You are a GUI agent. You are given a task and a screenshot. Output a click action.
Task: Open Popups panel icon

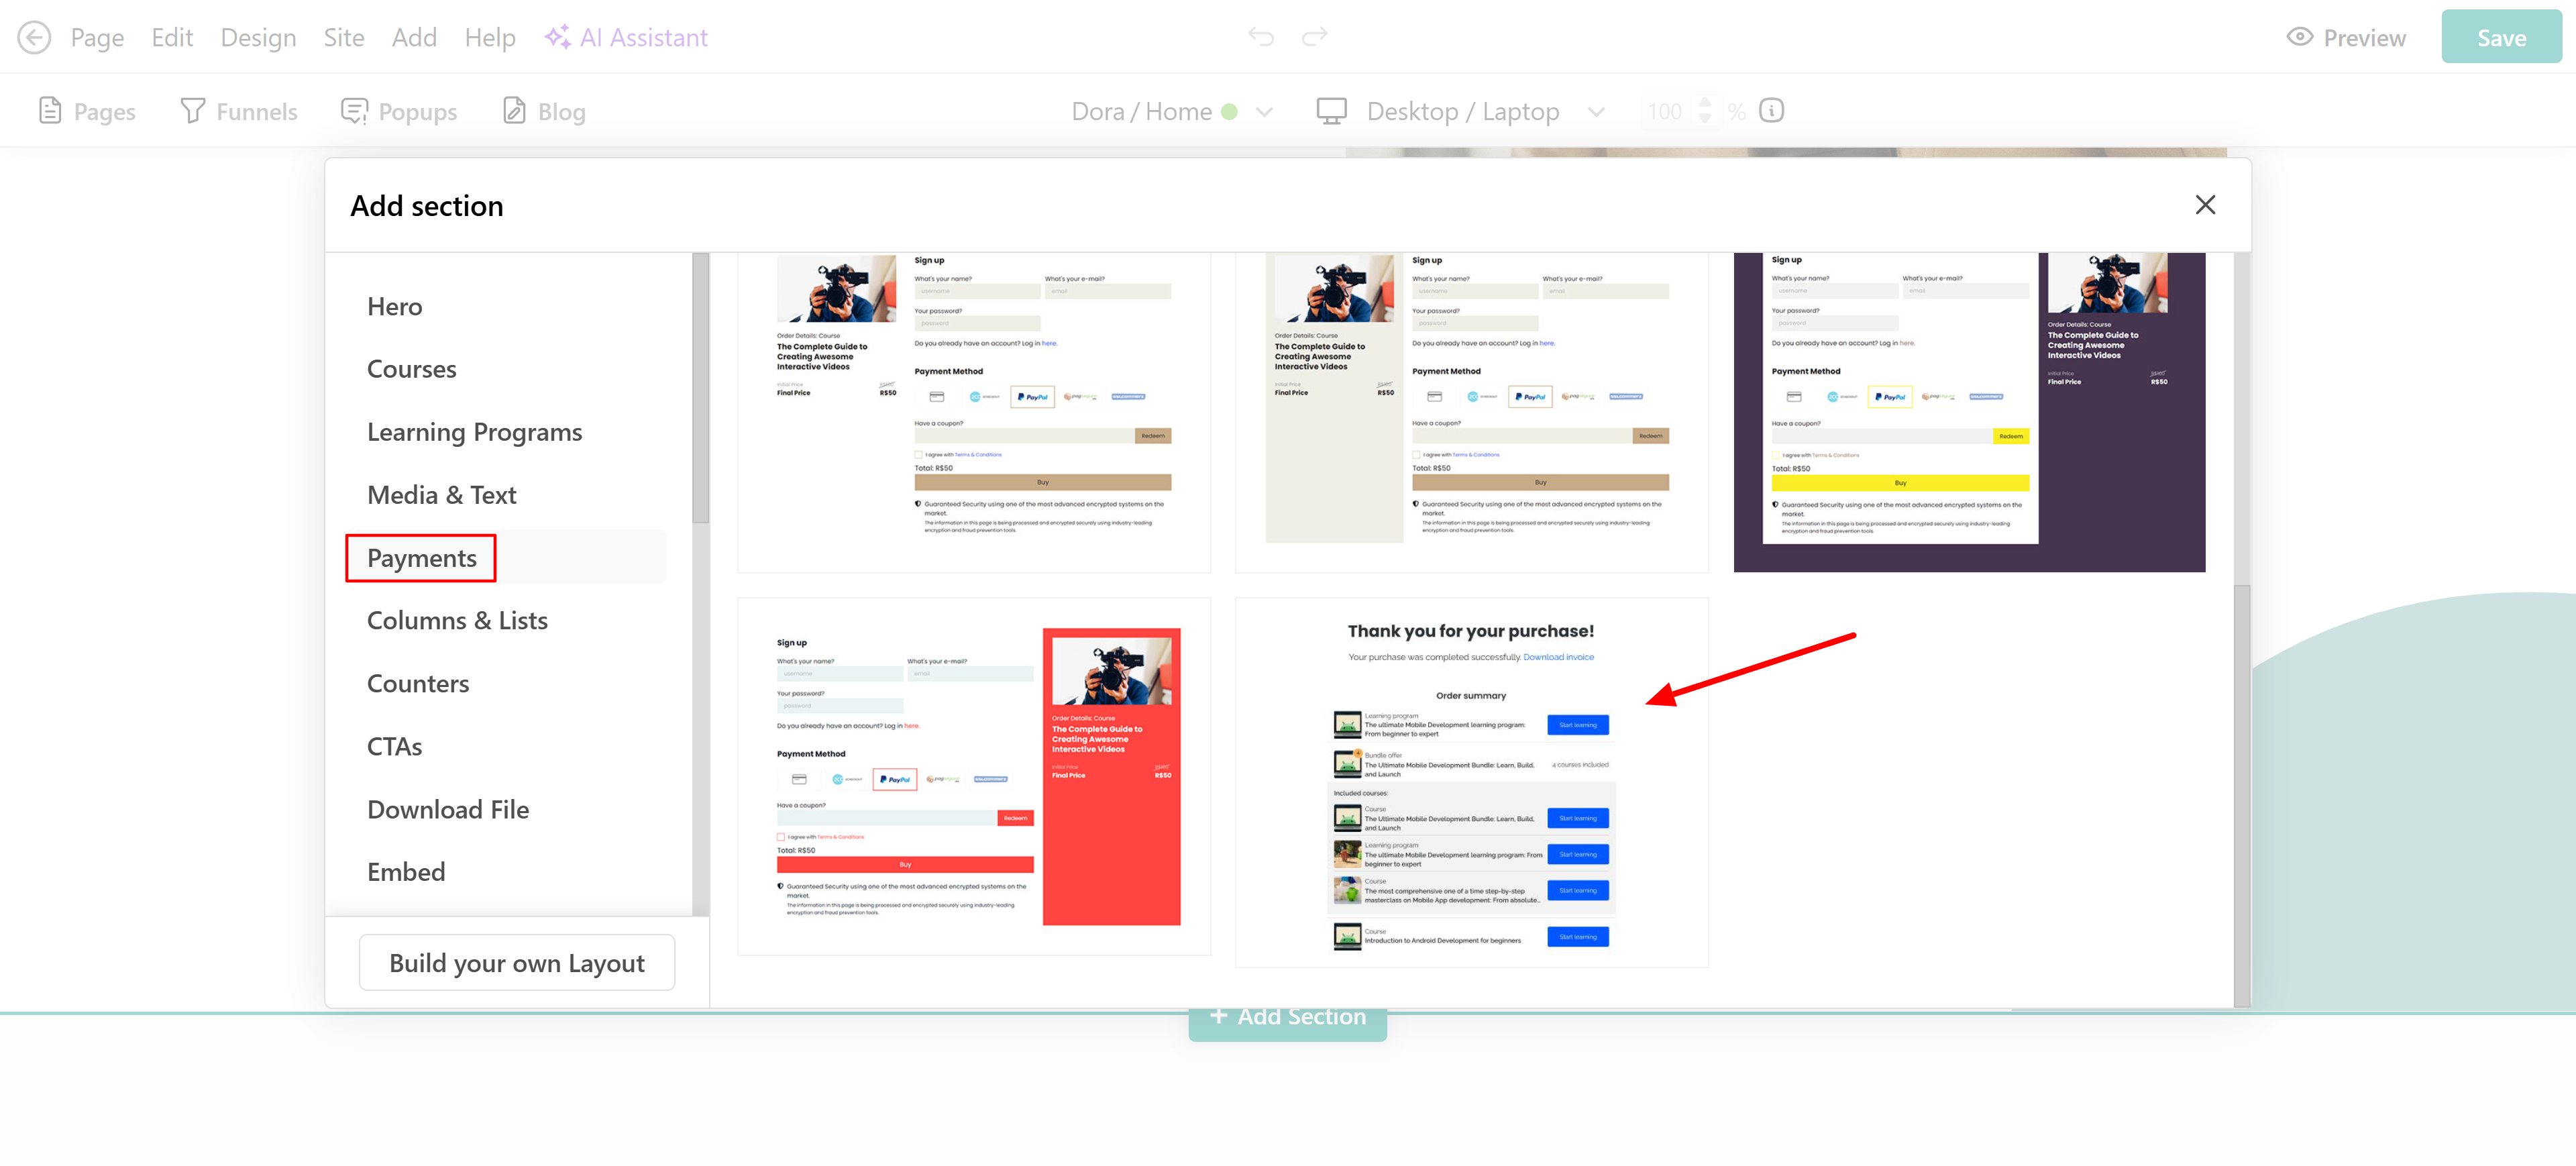point(354,111)
